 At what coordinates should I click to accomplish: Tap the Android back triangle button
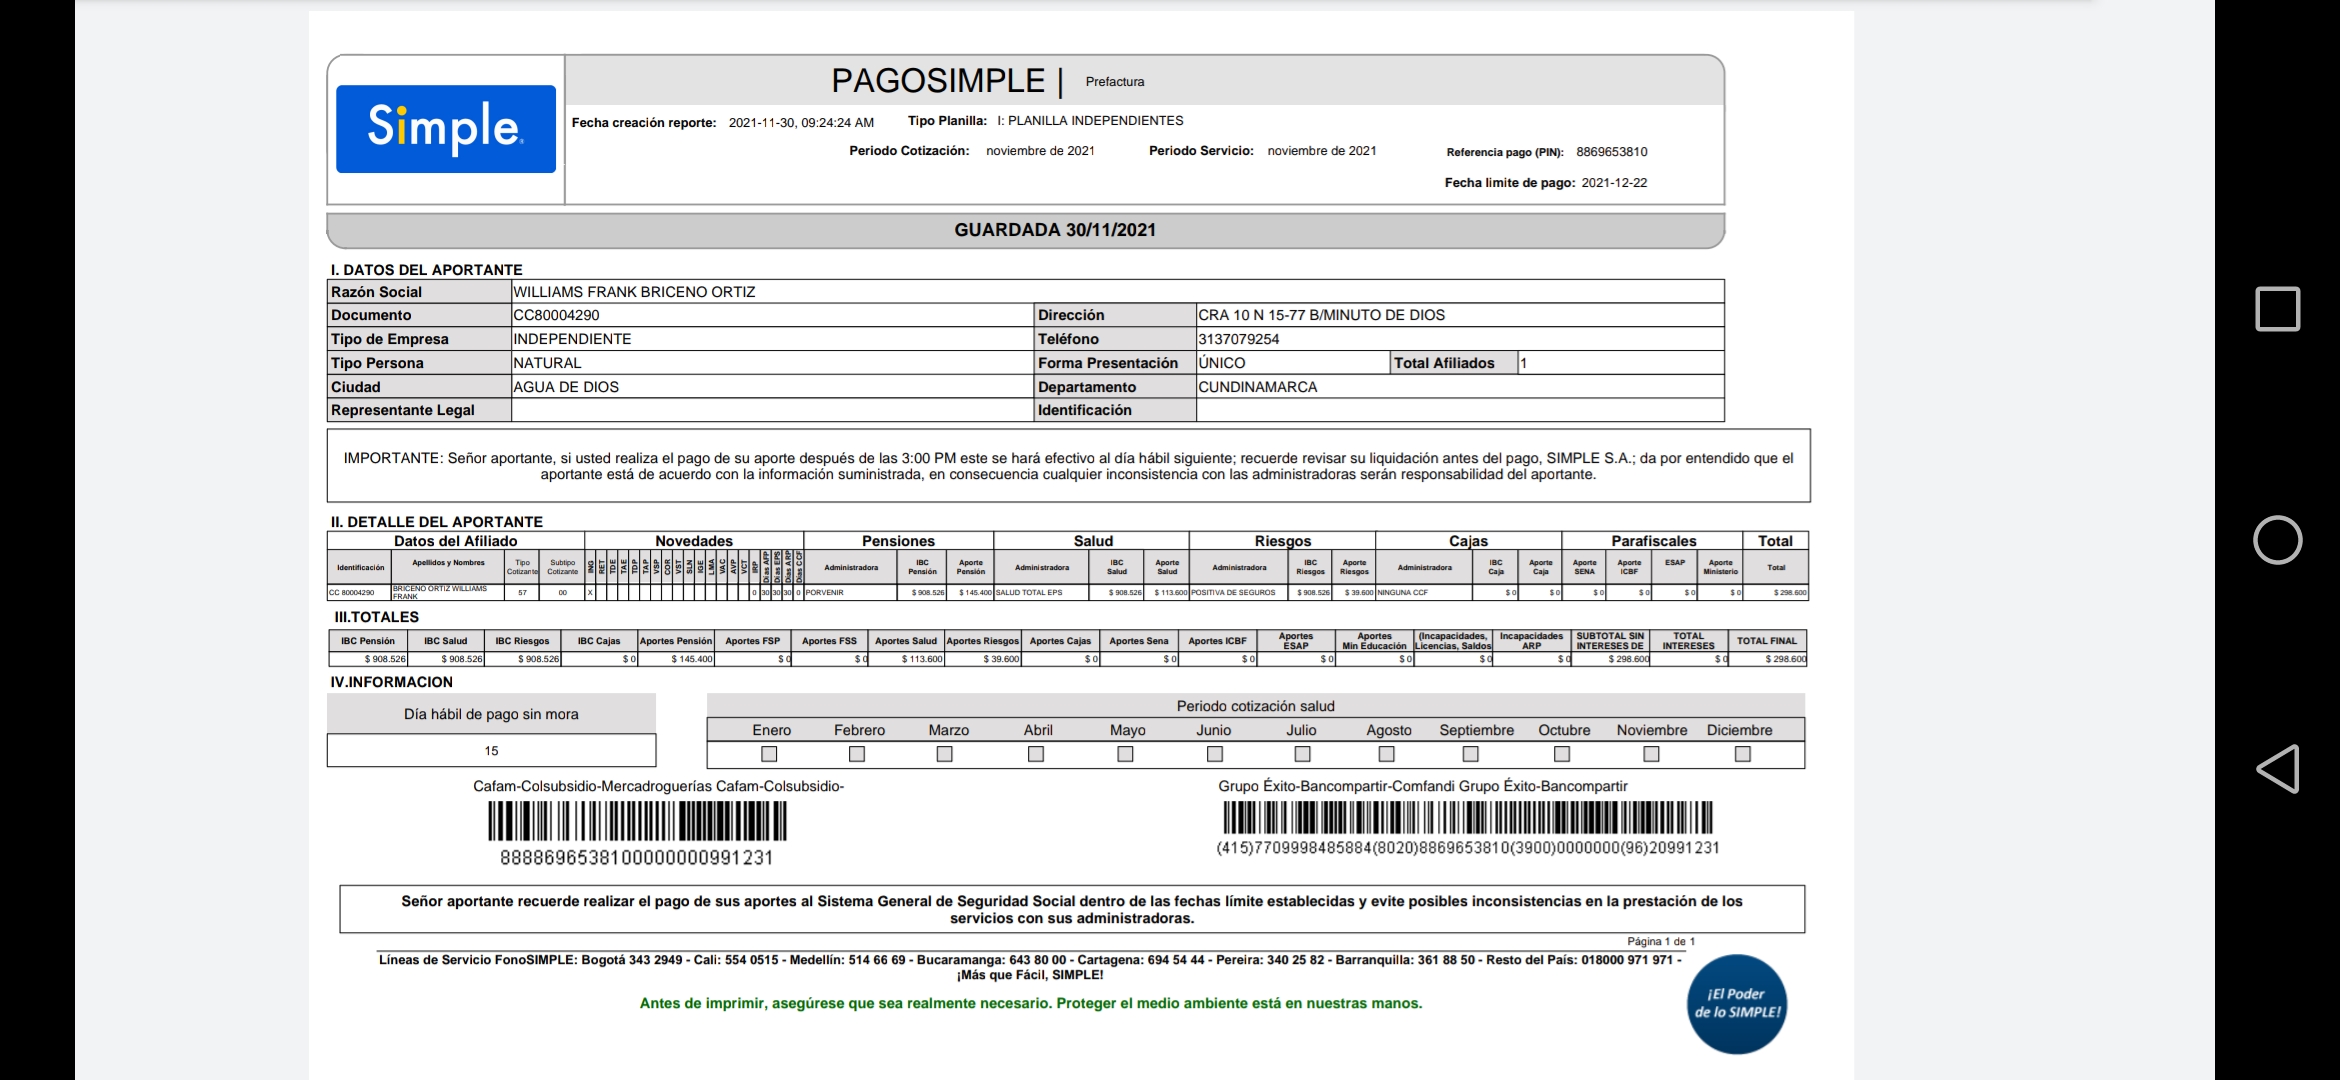pyautogui.click(x=2277, y=769)
